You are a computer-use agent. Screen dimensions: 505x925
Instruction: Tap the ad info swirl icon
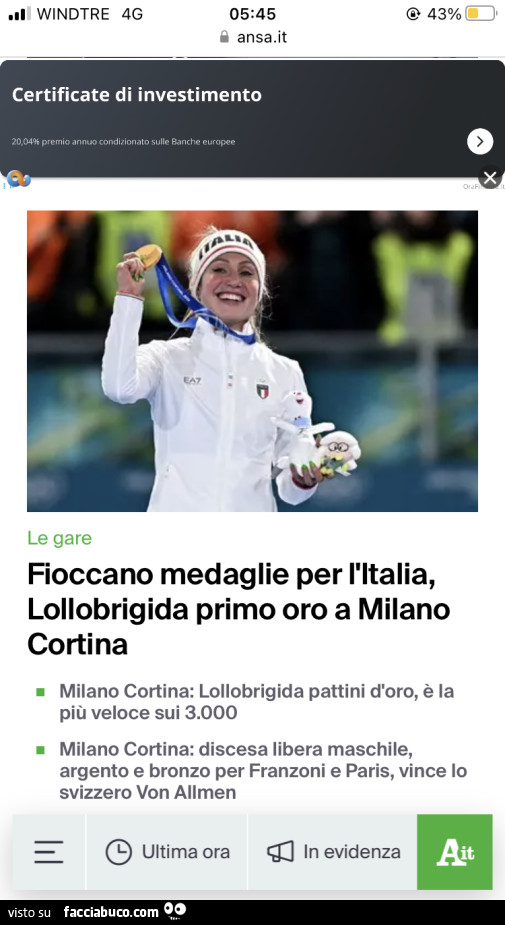18,179
